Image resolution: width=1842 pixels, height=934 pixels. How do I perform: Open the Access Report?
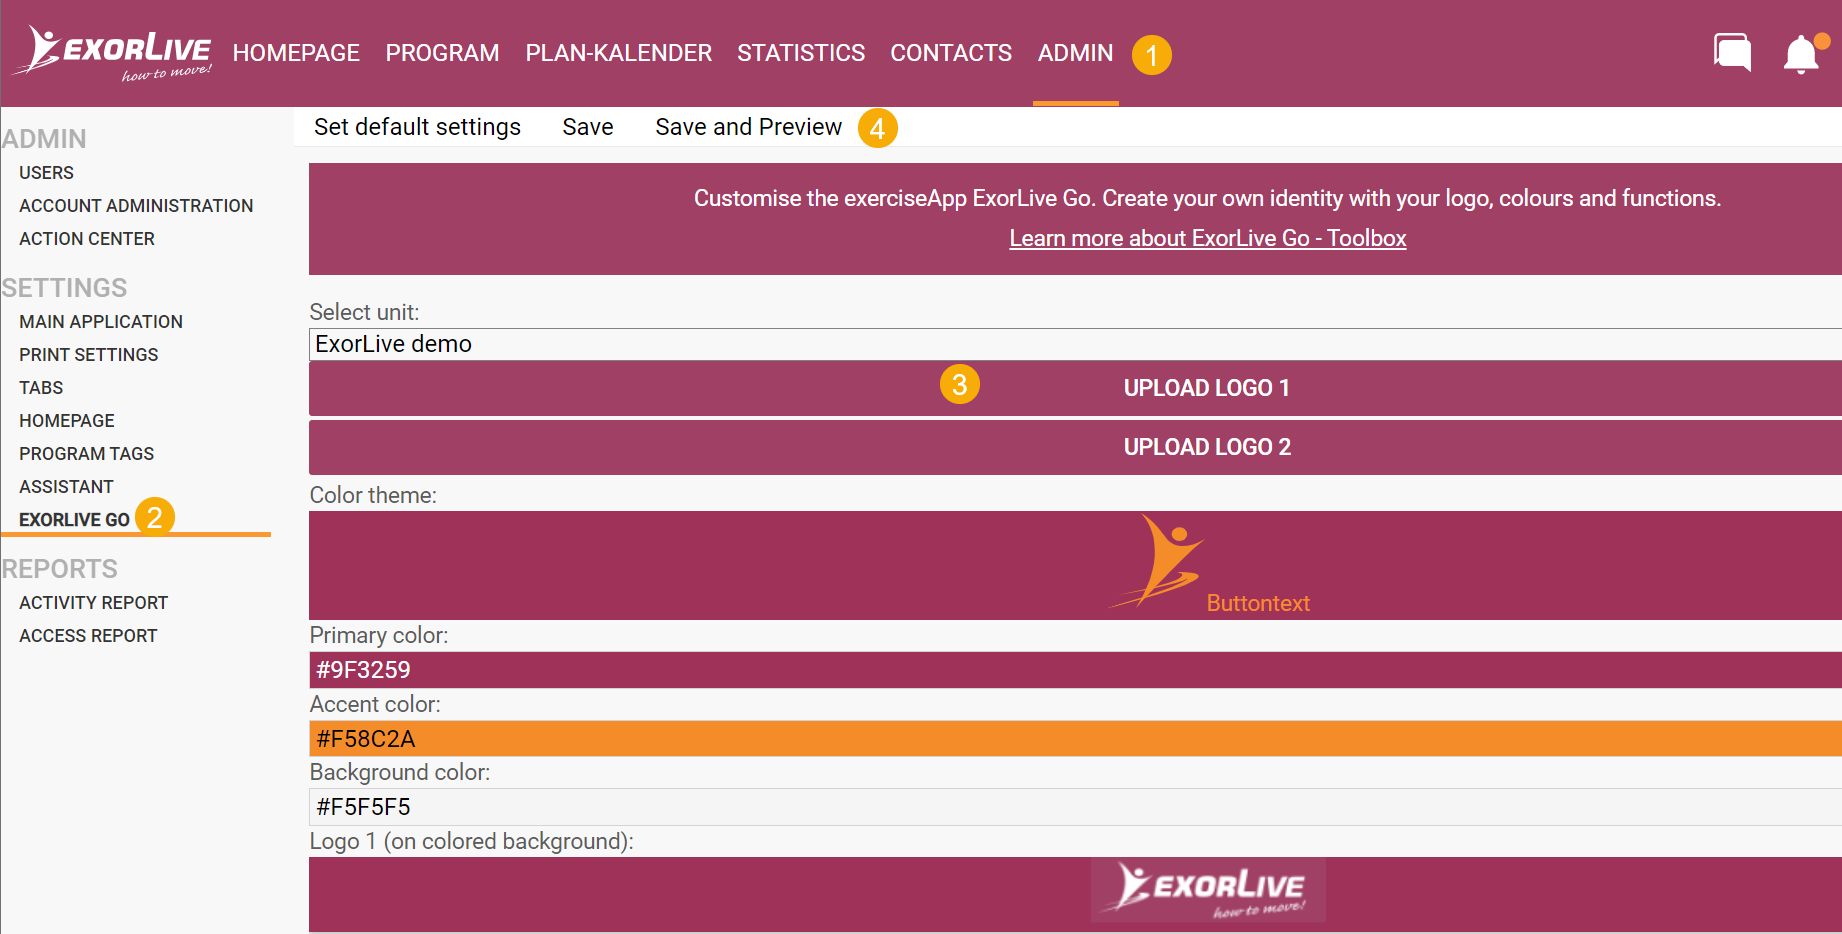[x=88, y=636]
